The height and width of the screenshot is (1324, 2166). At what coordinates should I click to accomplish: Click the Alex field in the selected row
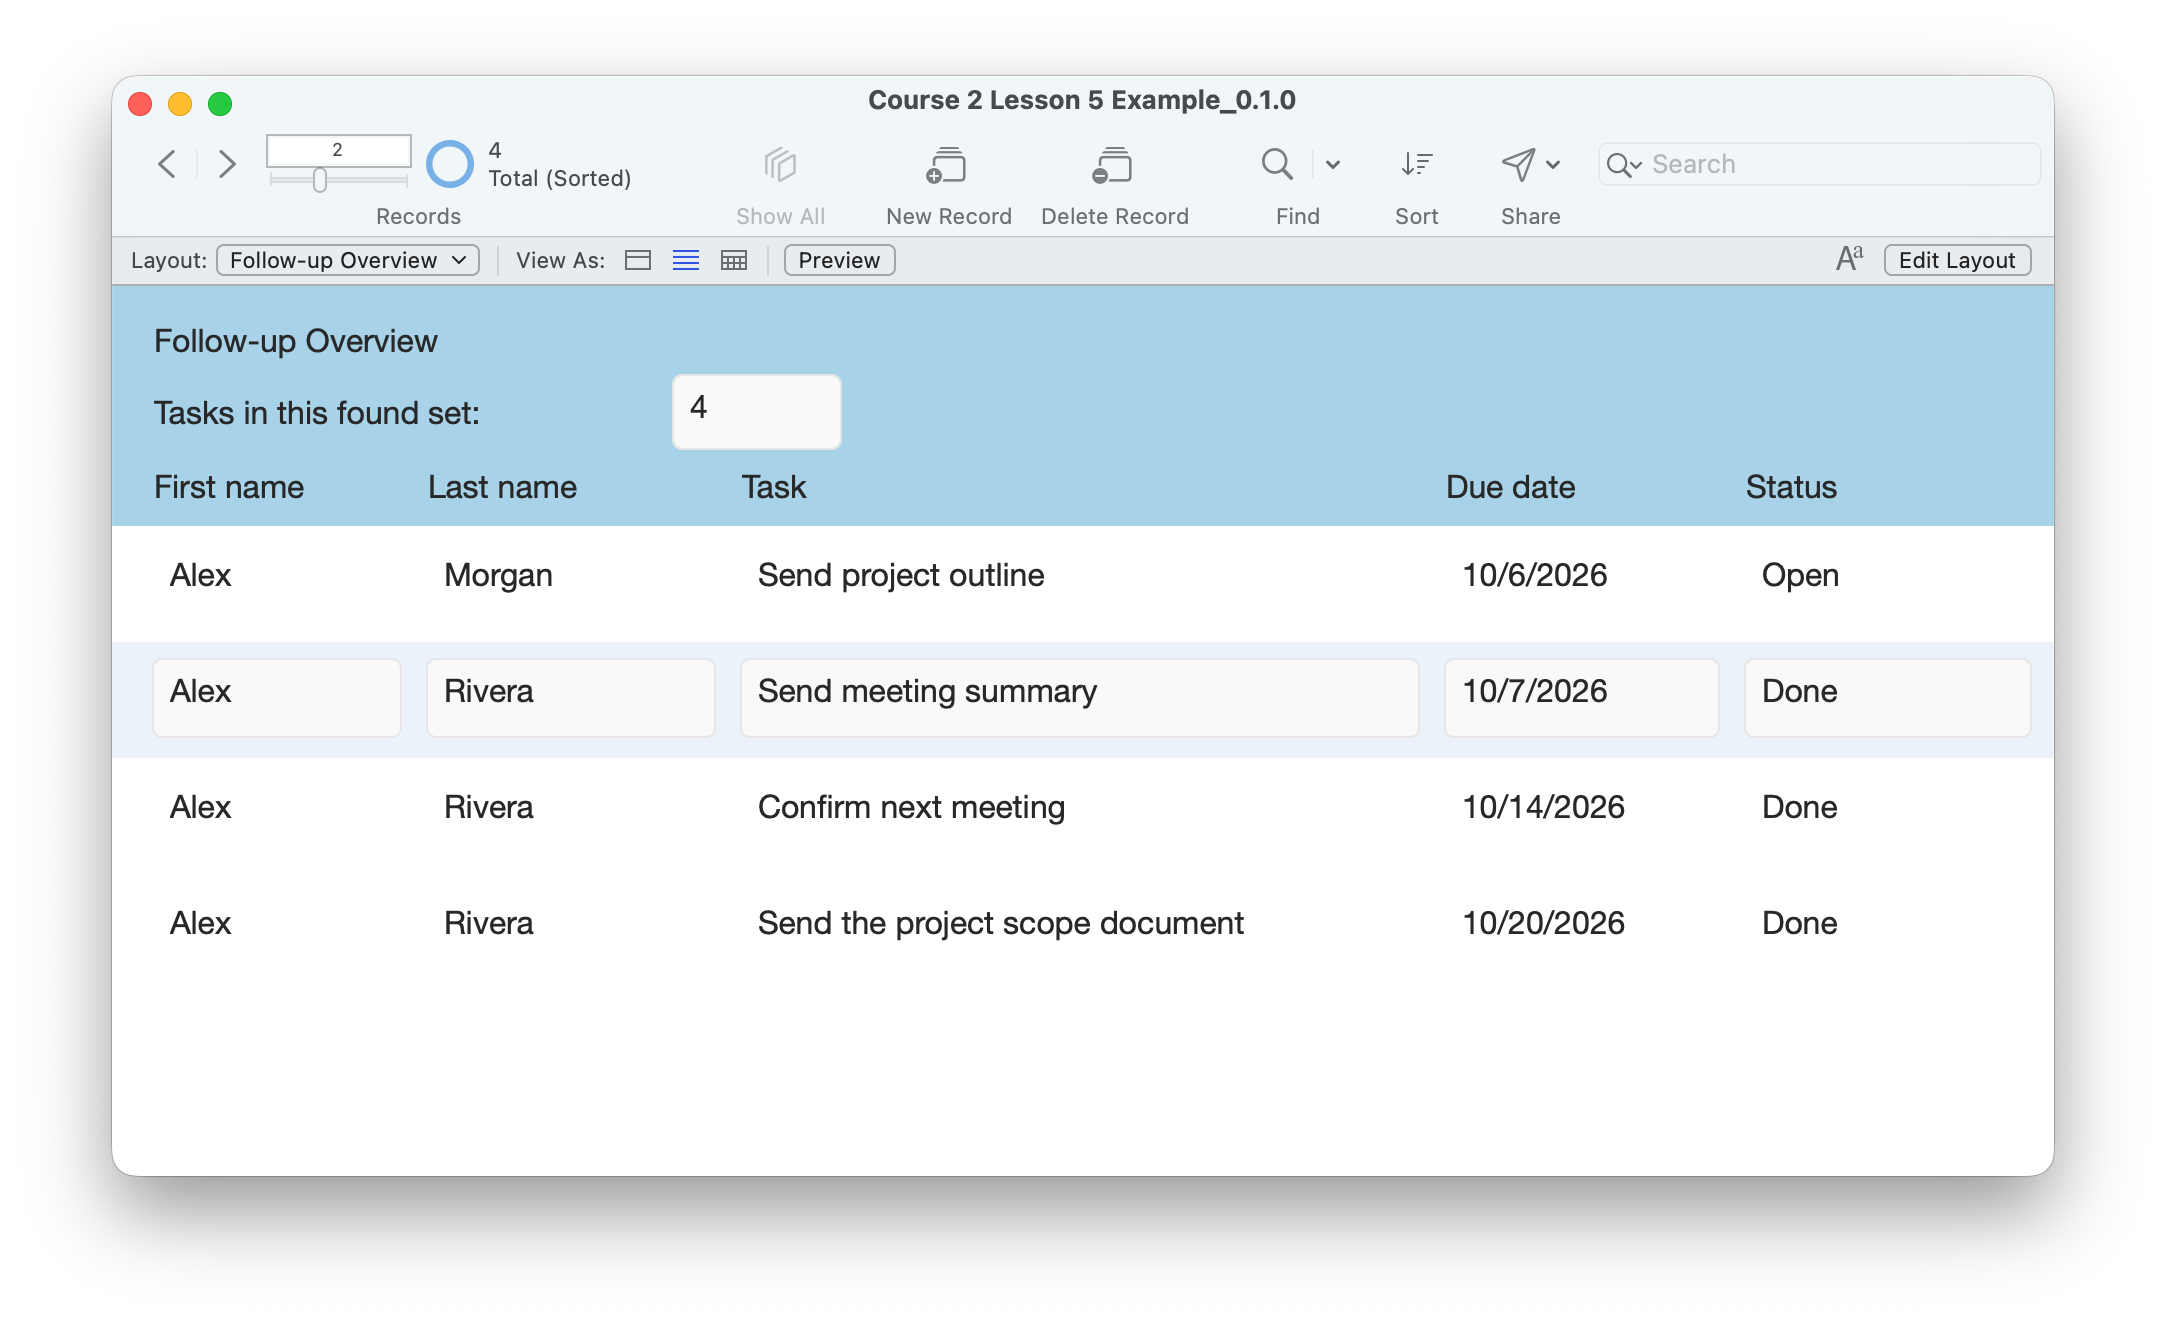pyautogui.click(x=277, y=697)
